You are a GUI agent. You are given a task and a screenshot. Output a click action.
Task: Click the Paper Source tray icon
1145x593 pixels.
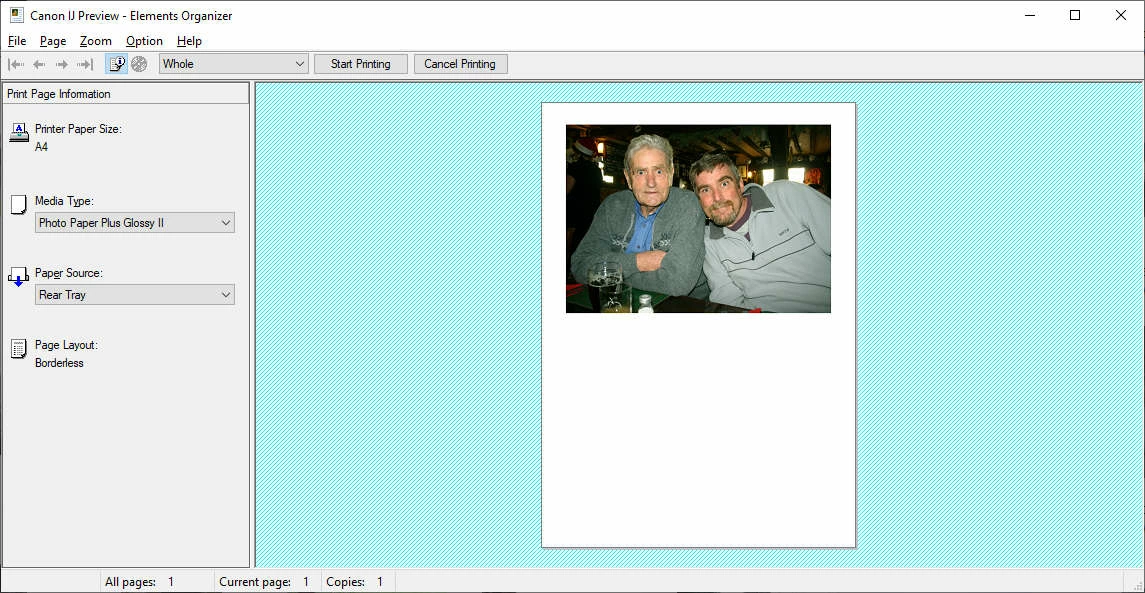click(18, 278)
